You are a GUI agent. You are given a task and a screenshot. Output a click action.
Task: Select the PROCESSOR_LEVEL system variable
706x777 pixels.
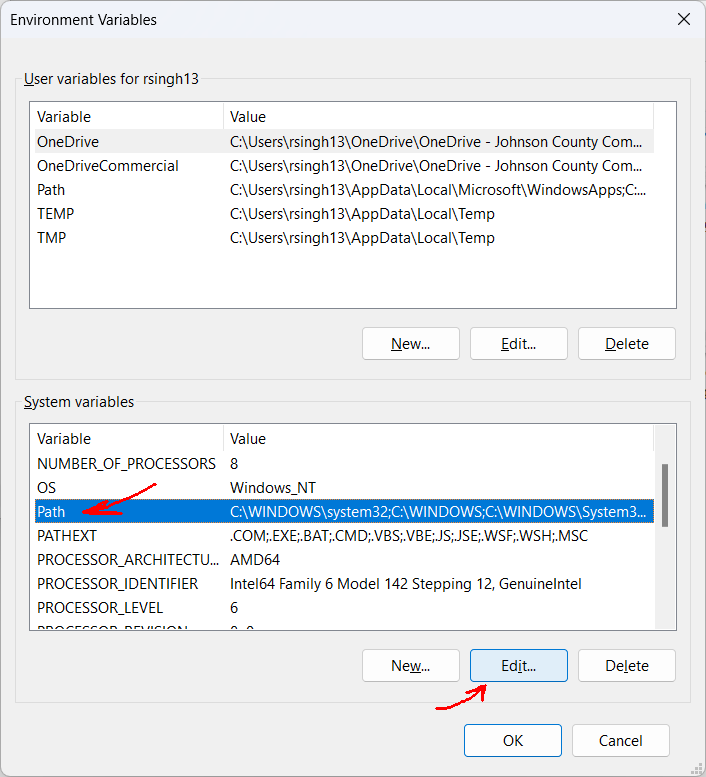coord(344,608)
